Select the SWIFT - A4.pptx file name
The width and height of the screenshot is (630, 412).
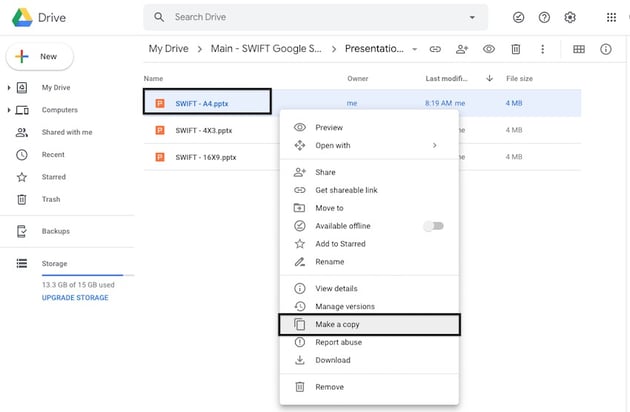click(x=202, y=103)
